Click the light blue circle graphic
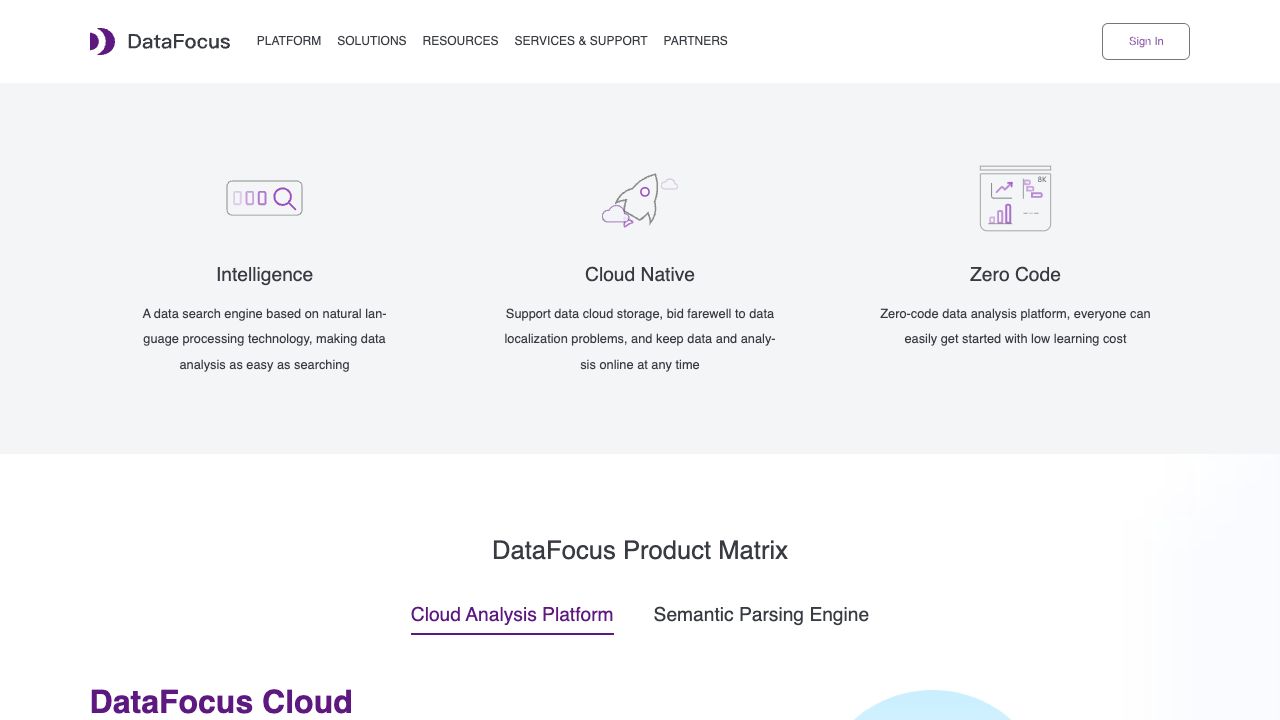Image resolution: width=1280 pixels, height=720 pixels. [932, 706]
